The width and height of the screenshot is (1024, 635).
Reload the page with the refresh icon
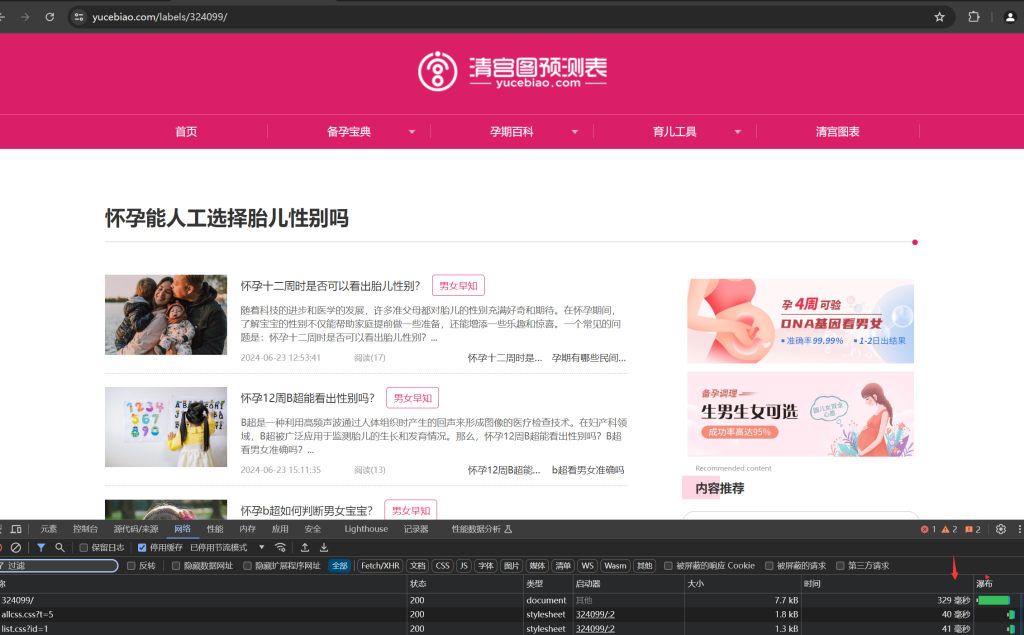tap(50, 17)
